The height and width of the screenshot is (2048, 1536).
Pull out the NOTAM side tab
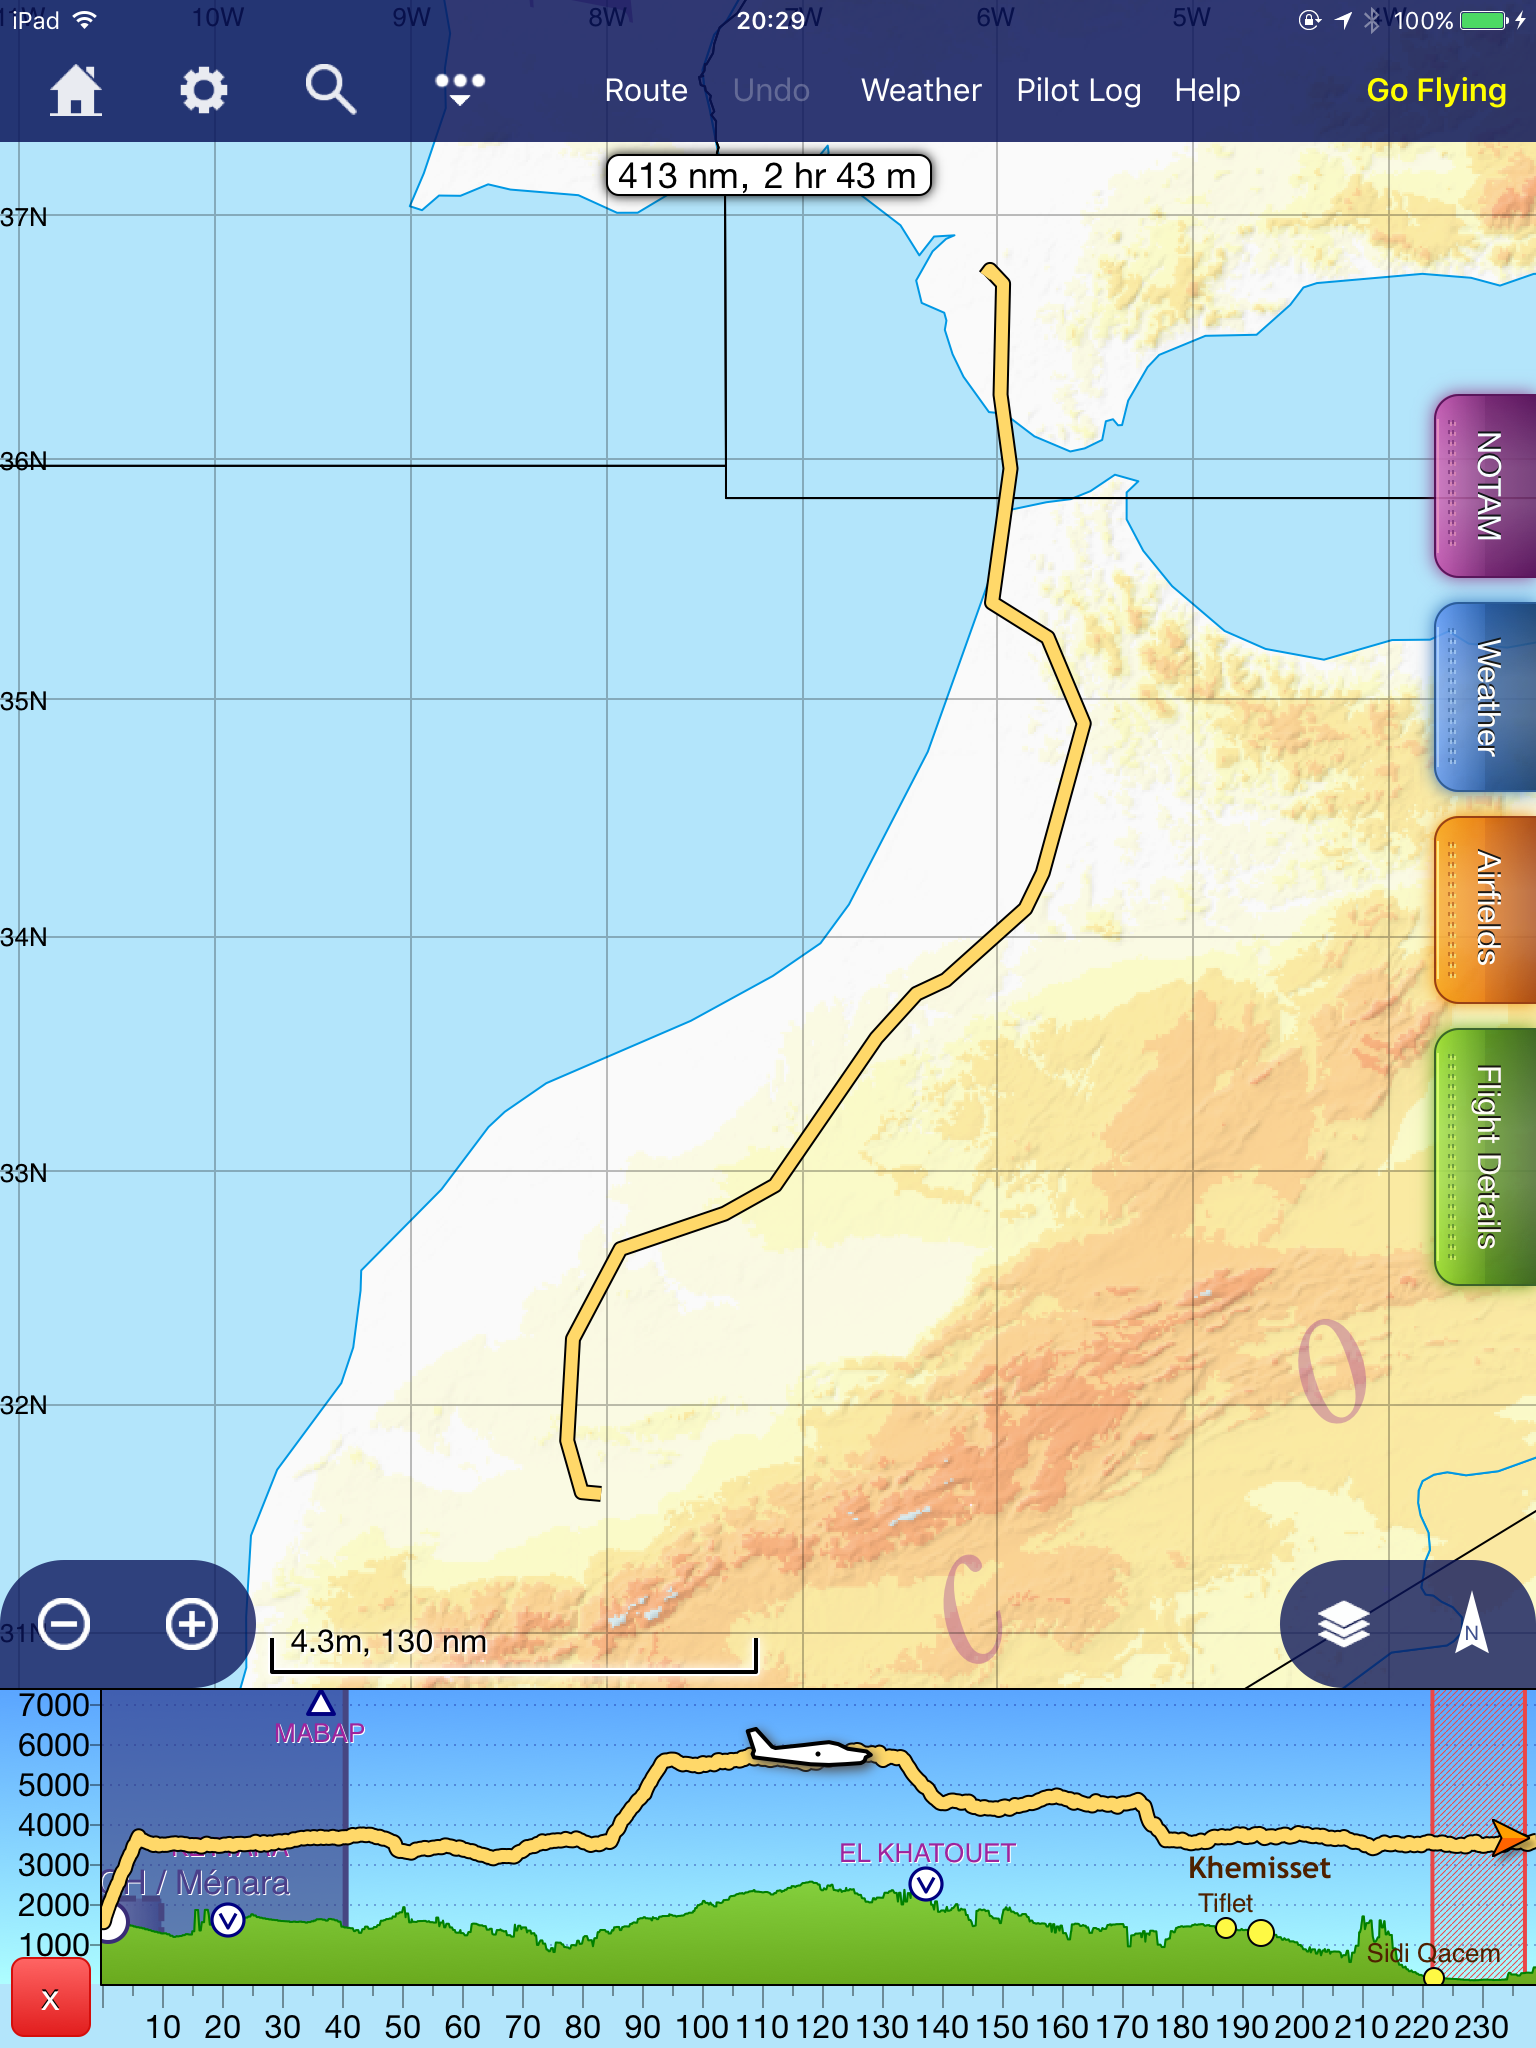pos(1486,486)
